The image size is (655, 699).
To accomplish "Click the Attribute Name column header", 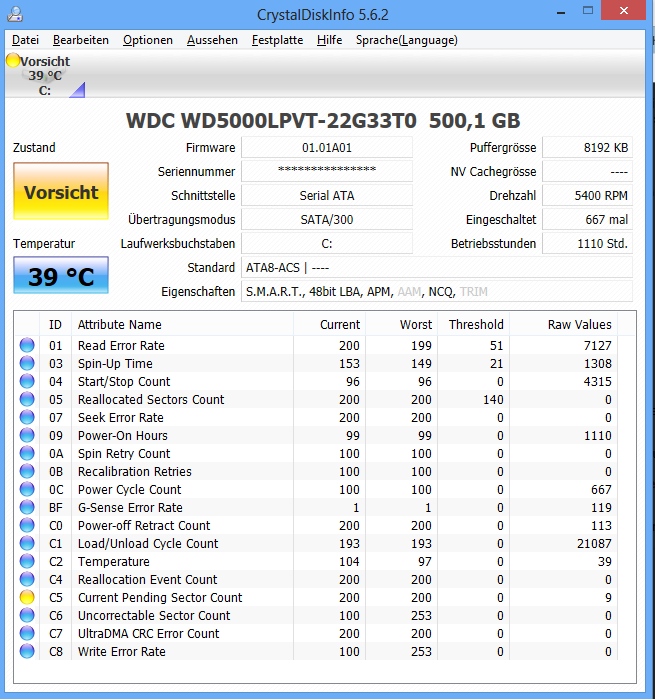I will point(182,325).
